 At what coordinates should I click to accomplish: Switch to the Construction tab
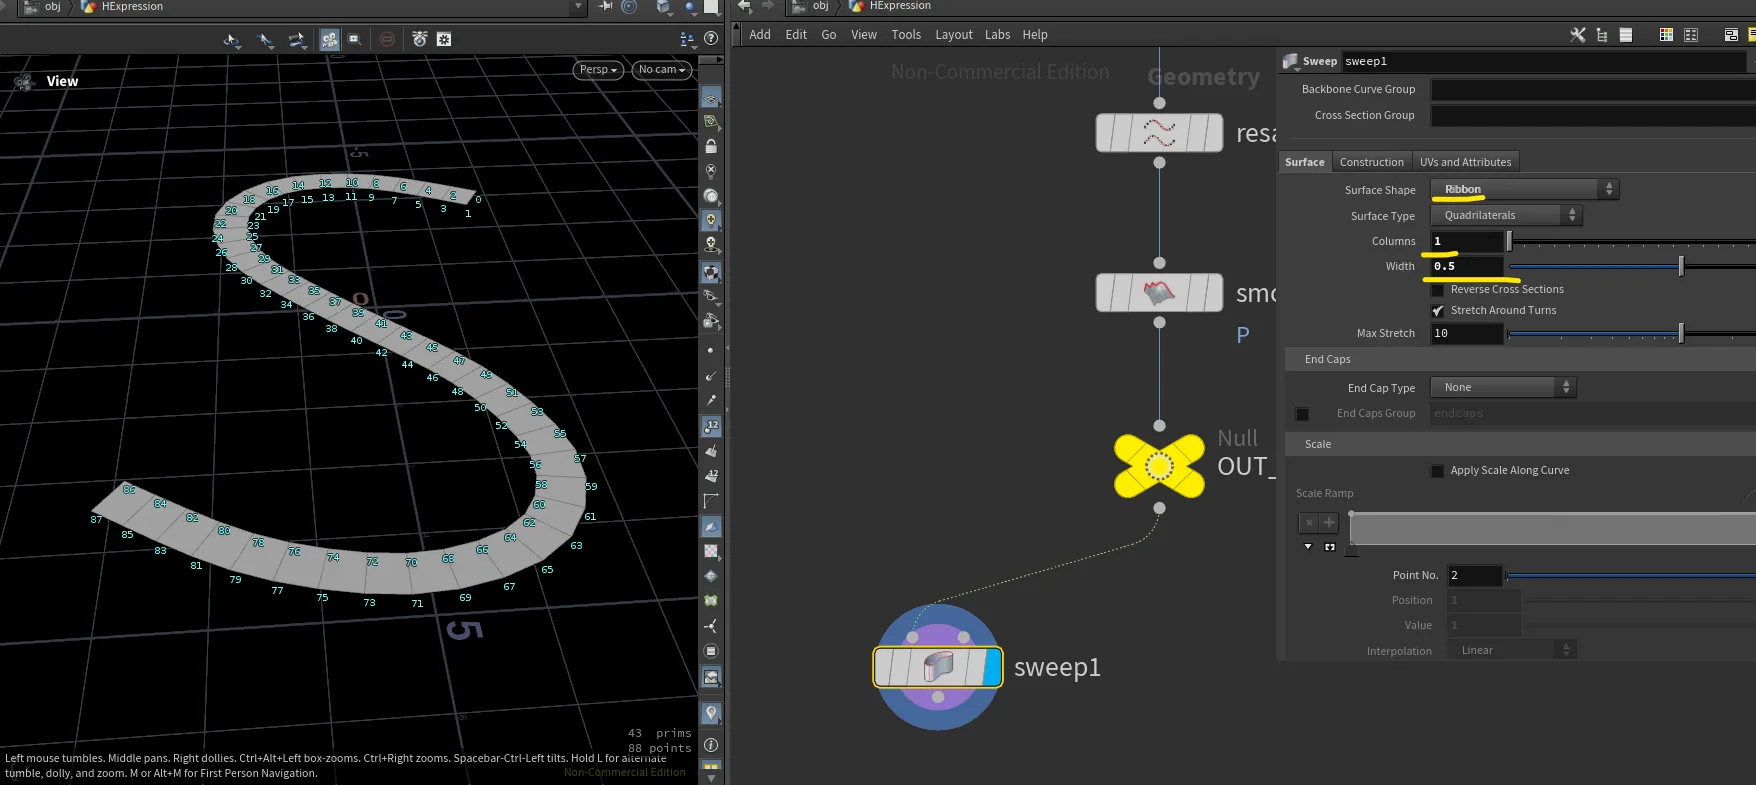click(1372, 162)
